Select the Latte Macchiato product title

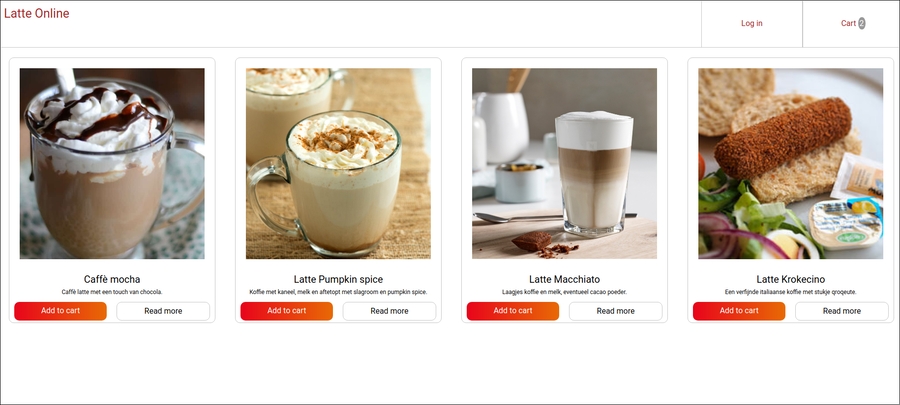pos(564,279)
